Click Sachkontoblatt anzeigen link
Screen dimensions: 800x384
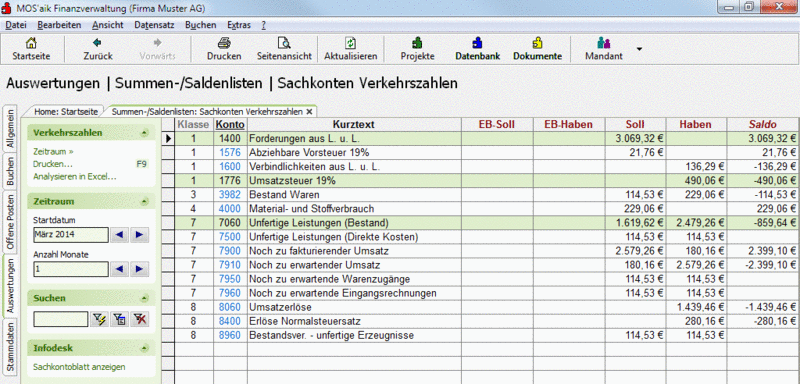tap(79, 367)
